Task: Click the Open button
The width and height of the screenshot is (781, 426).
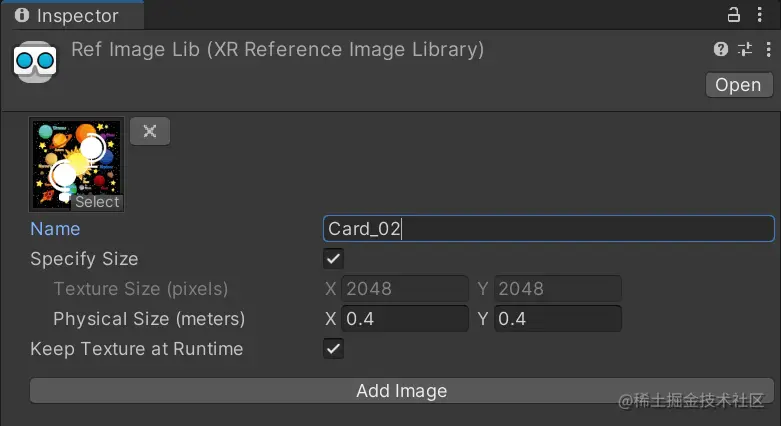Action: point(739,85)
